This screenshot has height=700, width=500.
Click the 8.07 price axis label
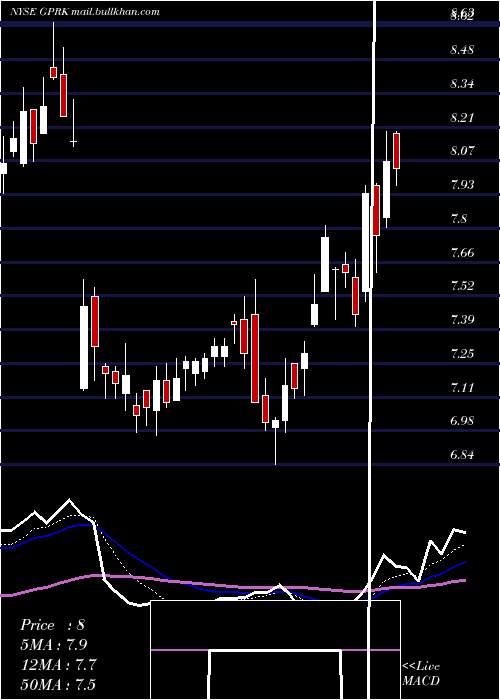coord(462,151)
